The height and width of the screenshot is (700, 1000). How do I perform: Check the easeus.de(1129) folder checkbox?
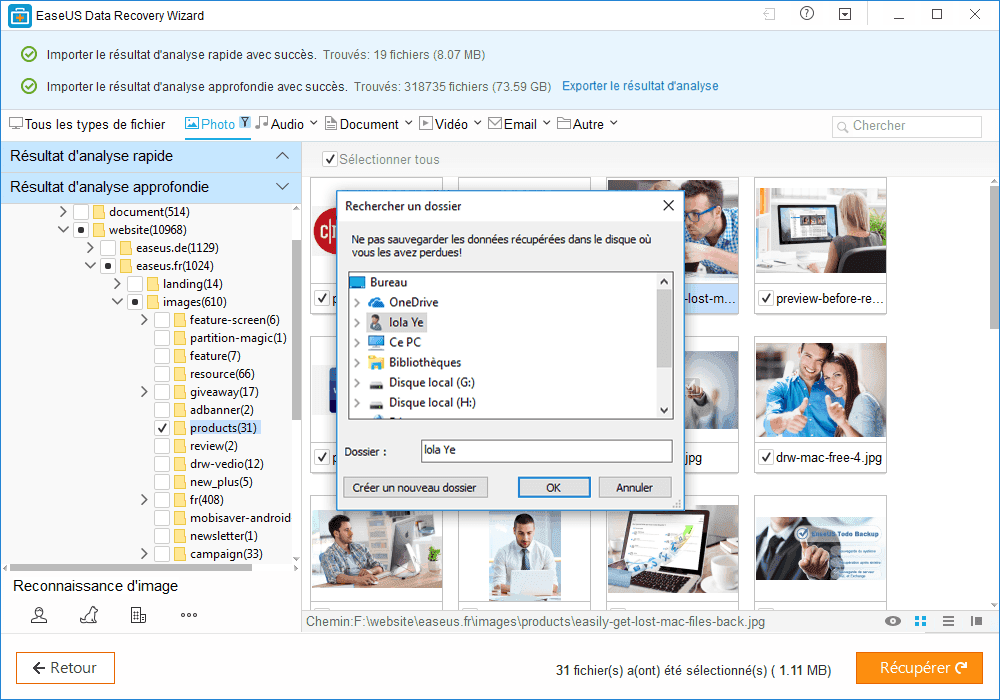108,247
